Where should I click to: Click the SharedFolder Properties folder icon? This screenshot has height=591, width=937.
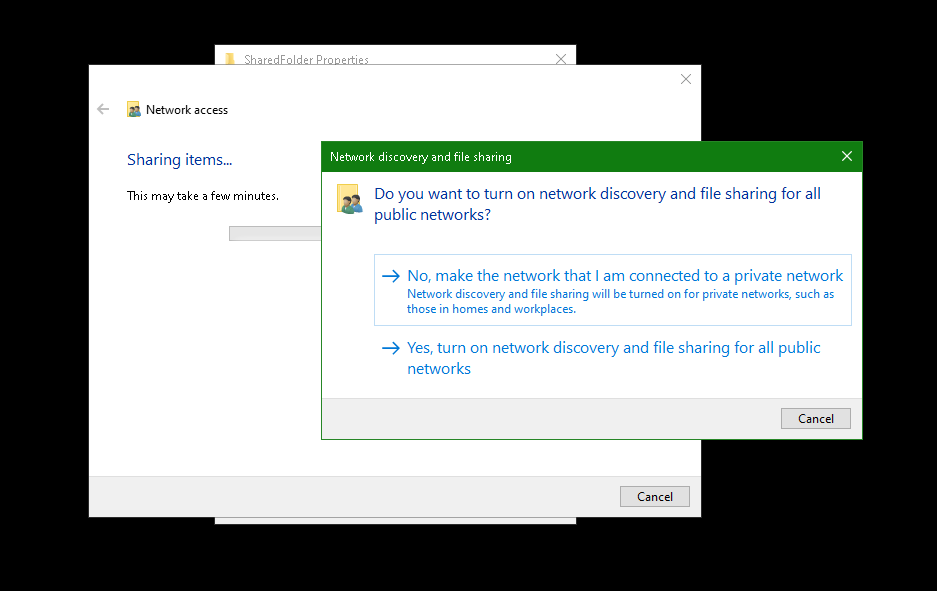(230, 59)
